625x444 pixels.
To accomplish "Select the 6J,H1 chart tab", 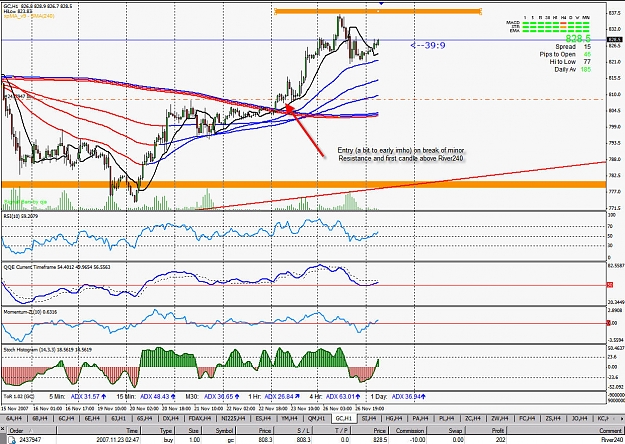I will (x=118, y=418).
